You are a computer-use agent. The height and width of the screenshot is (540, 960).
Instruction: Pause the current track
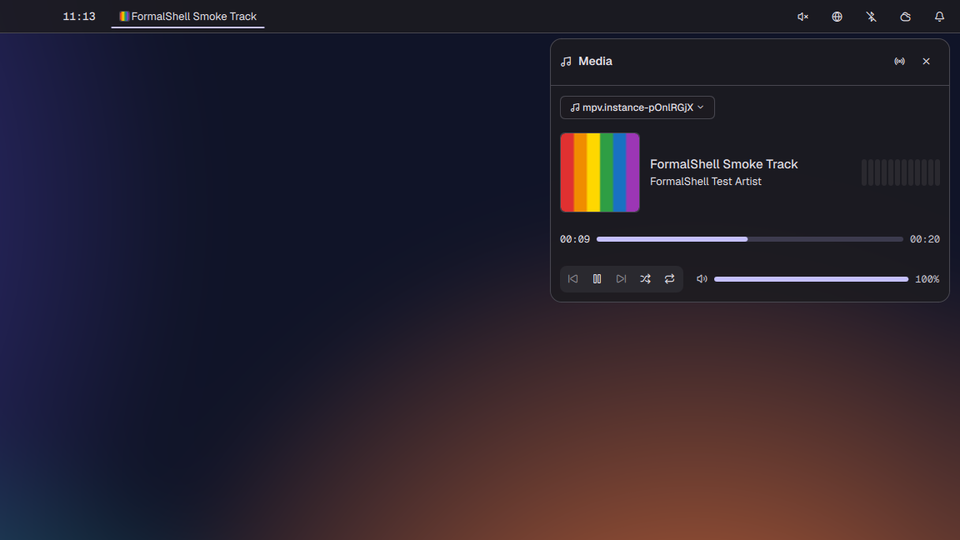[x=597, y=279]
